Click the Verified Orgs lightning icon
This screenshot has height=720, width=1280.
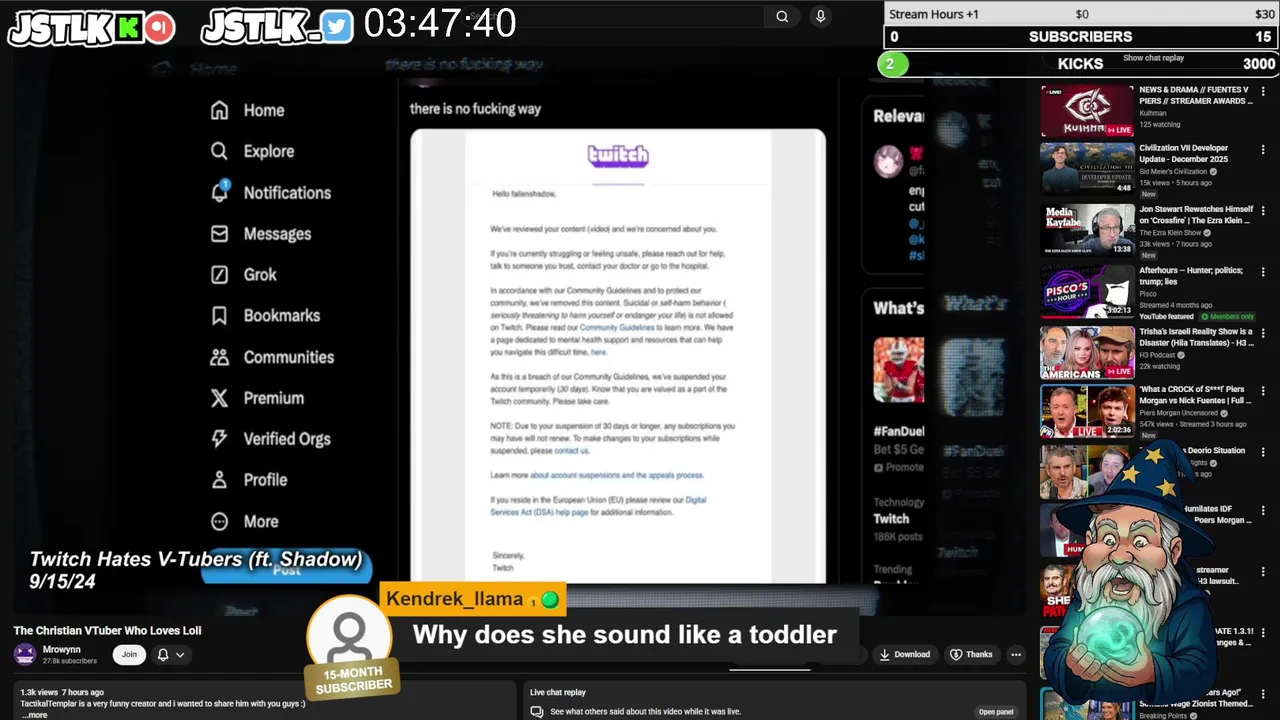(219, 439)
